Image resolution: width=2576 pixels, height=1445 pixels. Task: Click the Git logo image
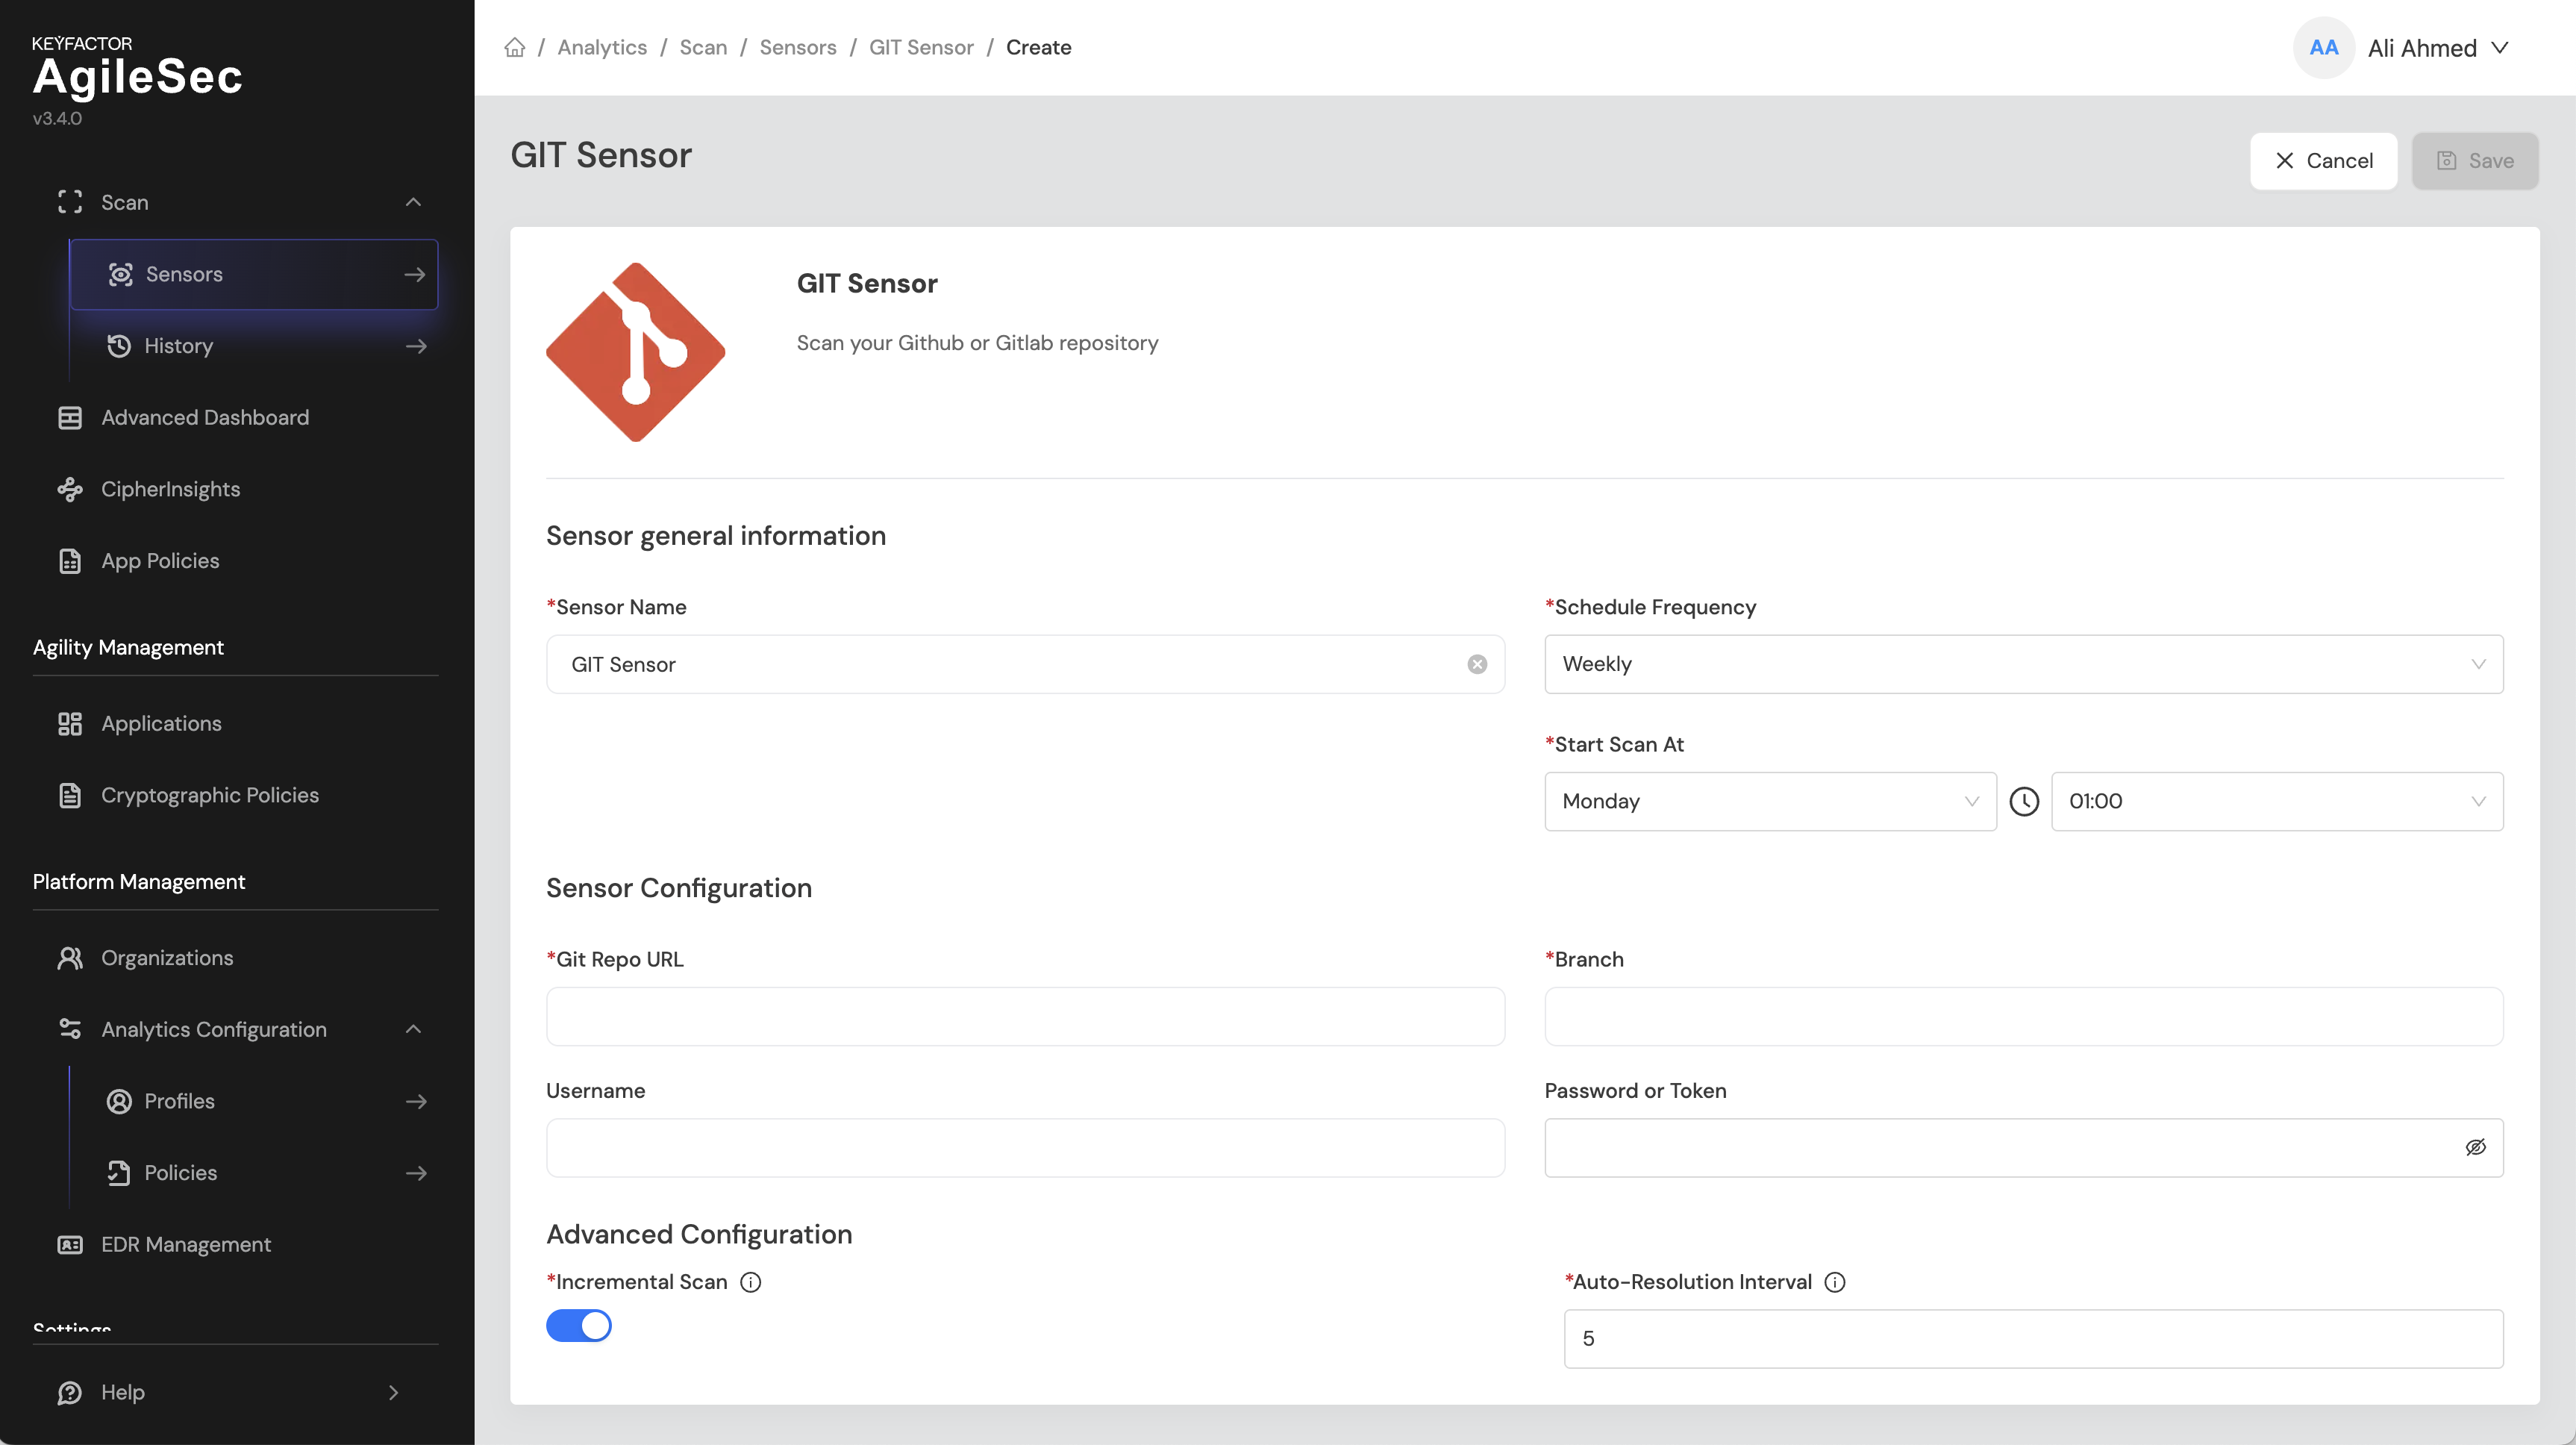pos(635,352)
